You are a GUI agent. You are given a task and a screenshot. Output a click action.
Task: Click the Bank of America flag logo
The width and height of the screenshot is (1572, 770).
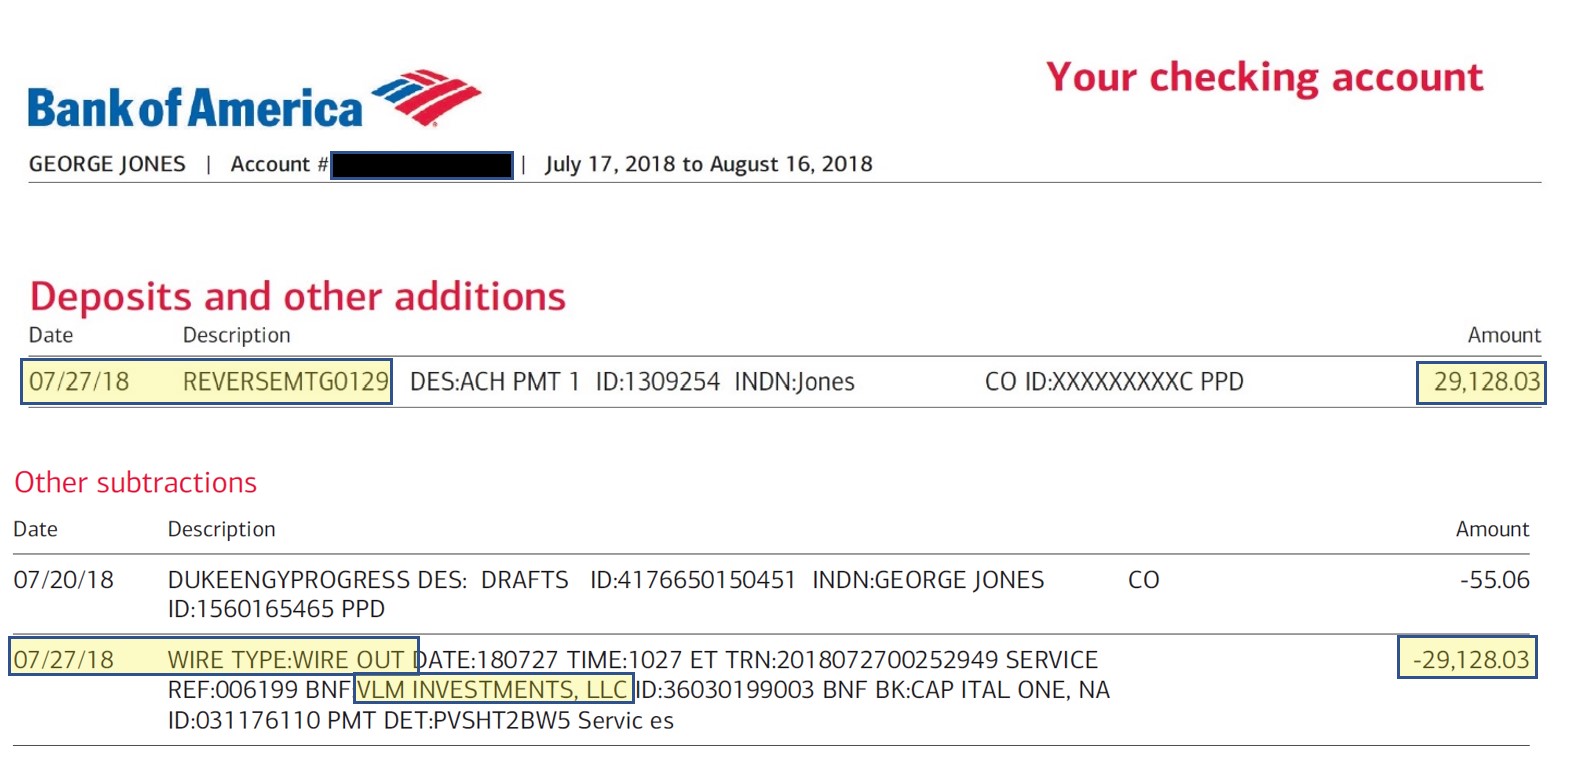click(x=426, y=97)
